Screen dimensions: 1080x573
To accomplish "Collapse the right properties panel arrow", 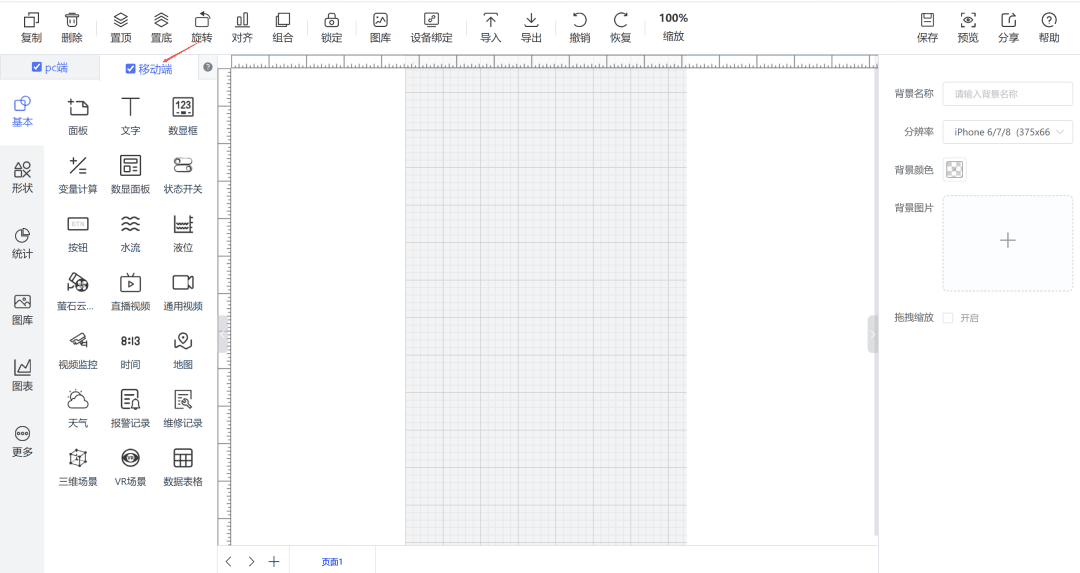I will coord(873,335).
